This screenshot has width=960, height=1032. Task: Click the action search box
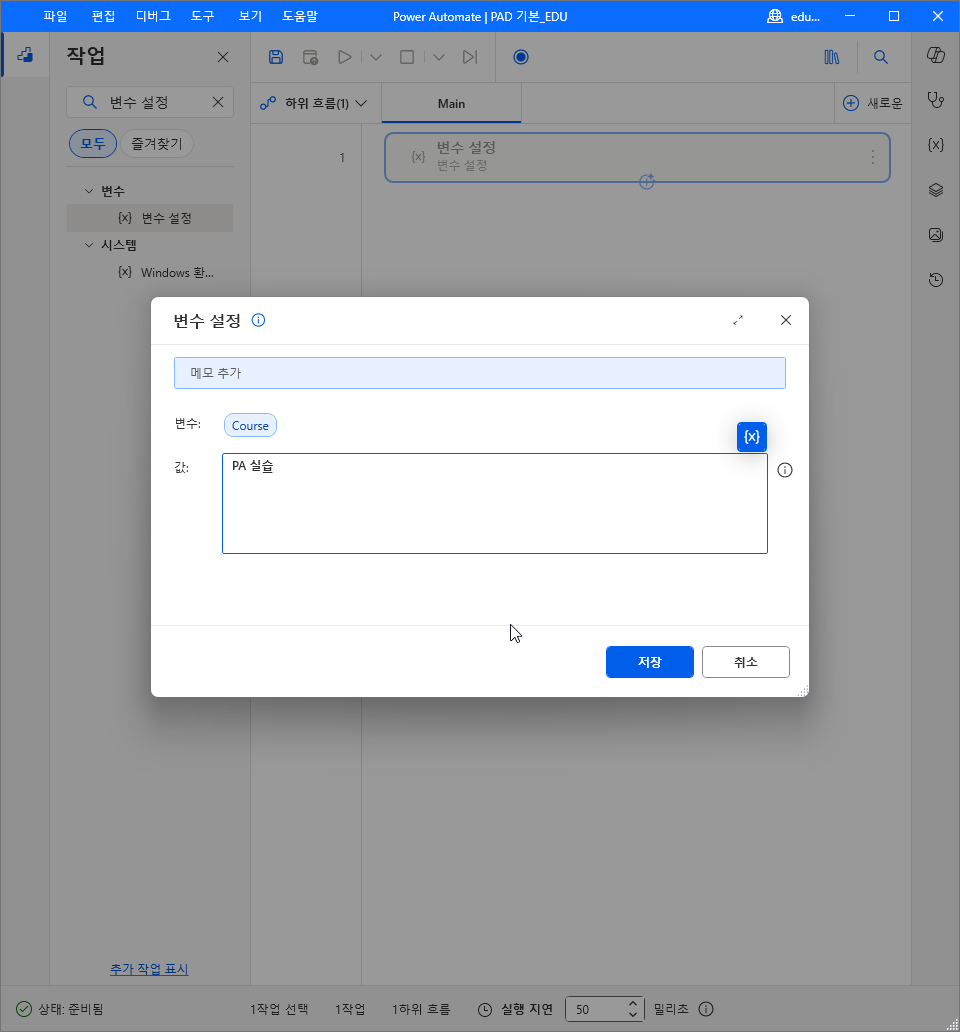point(150,102)
